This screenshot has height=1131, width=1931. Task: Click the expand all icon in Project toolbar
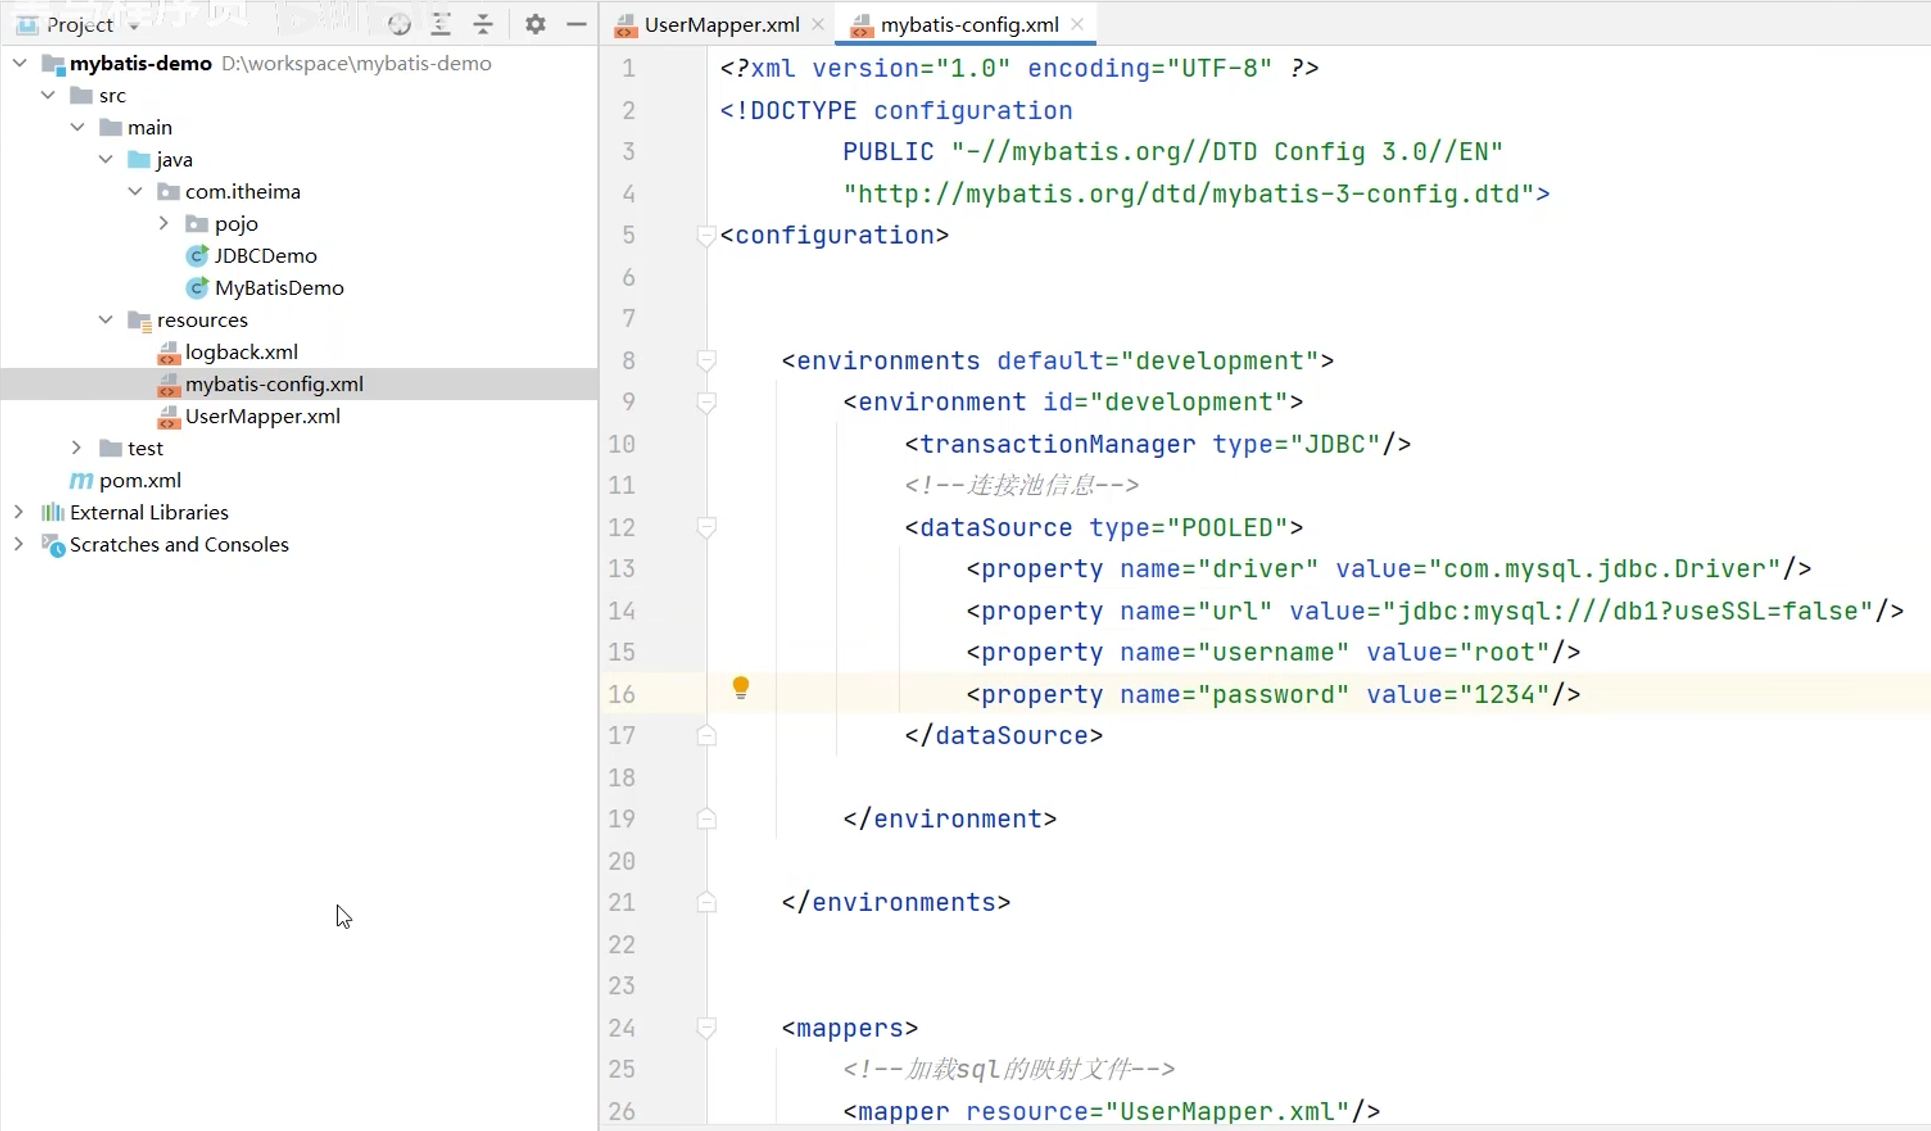coord(441,24)
